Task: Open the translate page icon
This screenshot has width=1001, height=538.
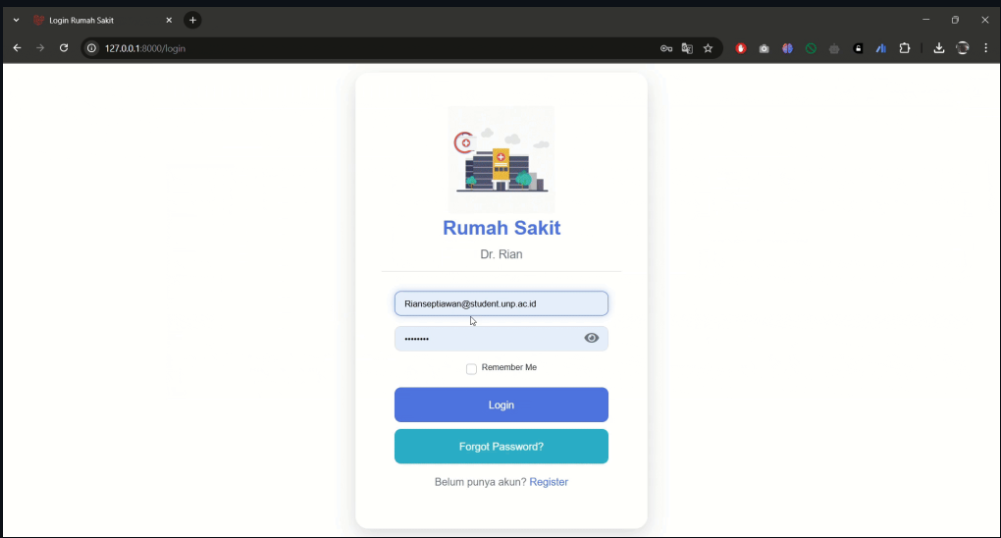Action: point(687,49)
